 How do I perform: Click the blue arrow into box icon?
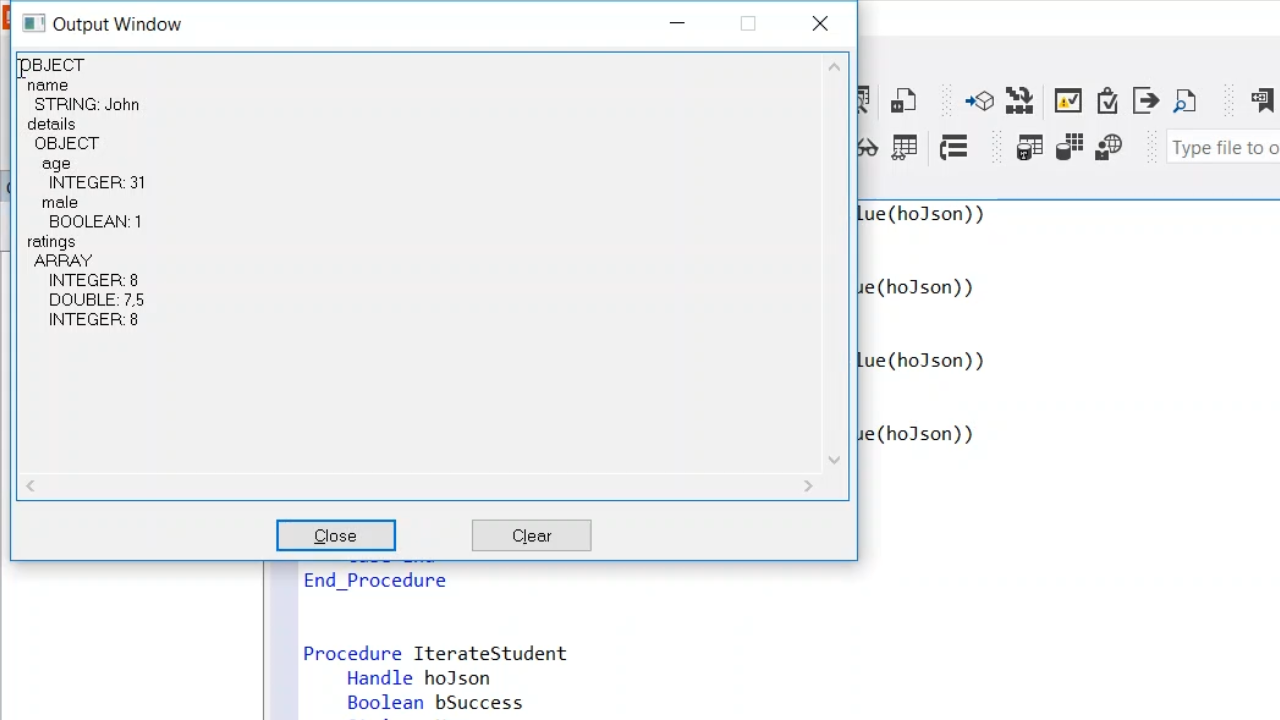[979, 100]
